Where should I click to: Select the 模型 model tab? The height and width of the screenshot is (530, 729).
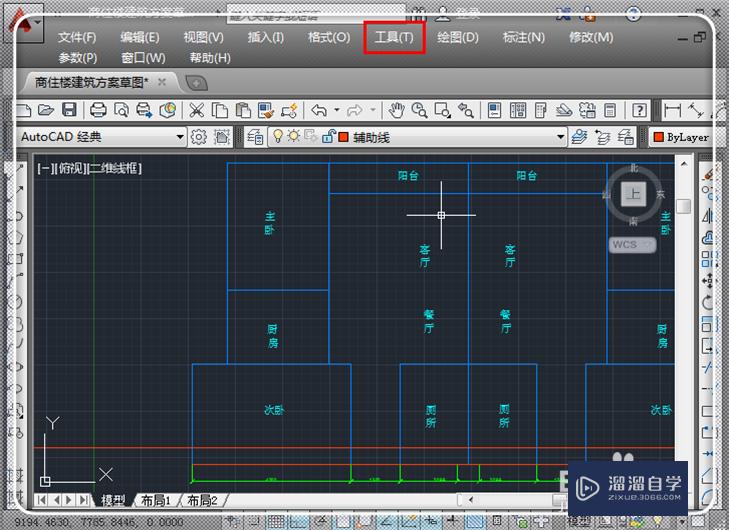click(x=113, y=501)
